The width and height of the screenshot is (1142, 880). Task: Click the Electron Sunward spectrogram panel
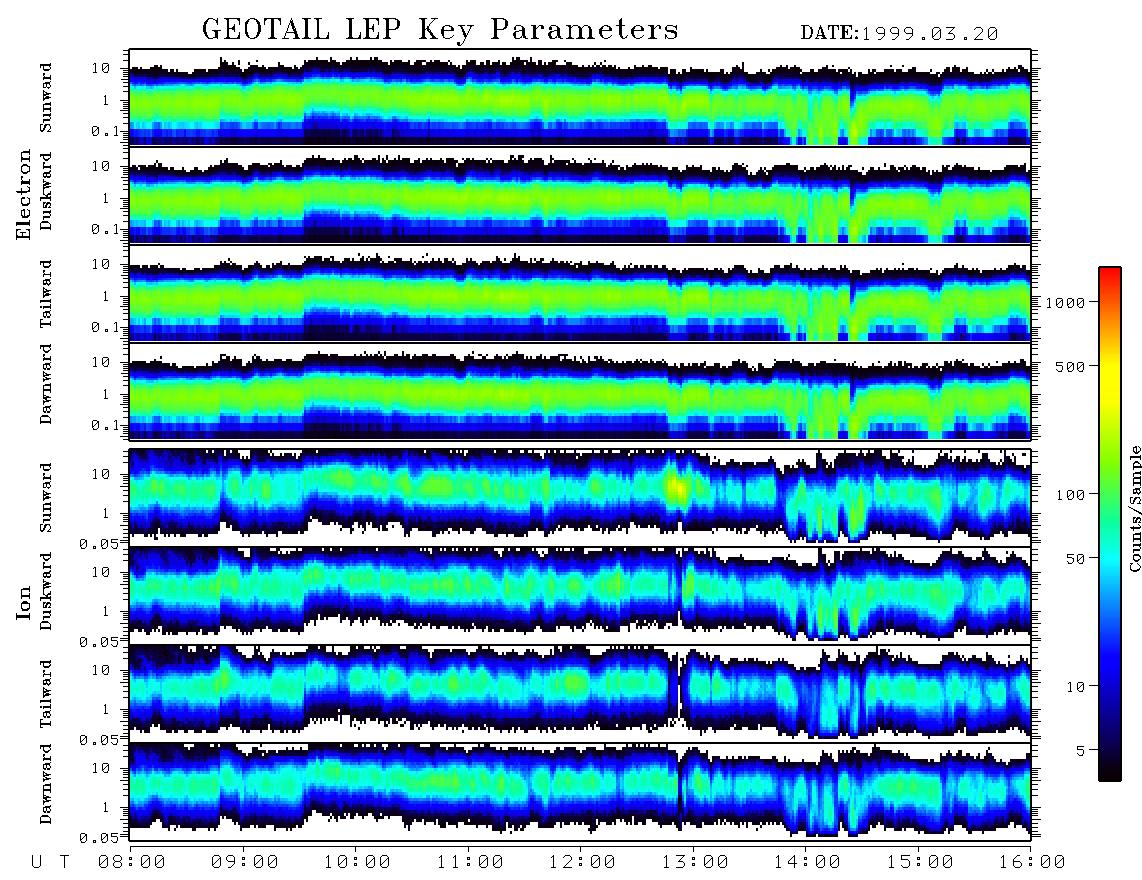[580, 97]
